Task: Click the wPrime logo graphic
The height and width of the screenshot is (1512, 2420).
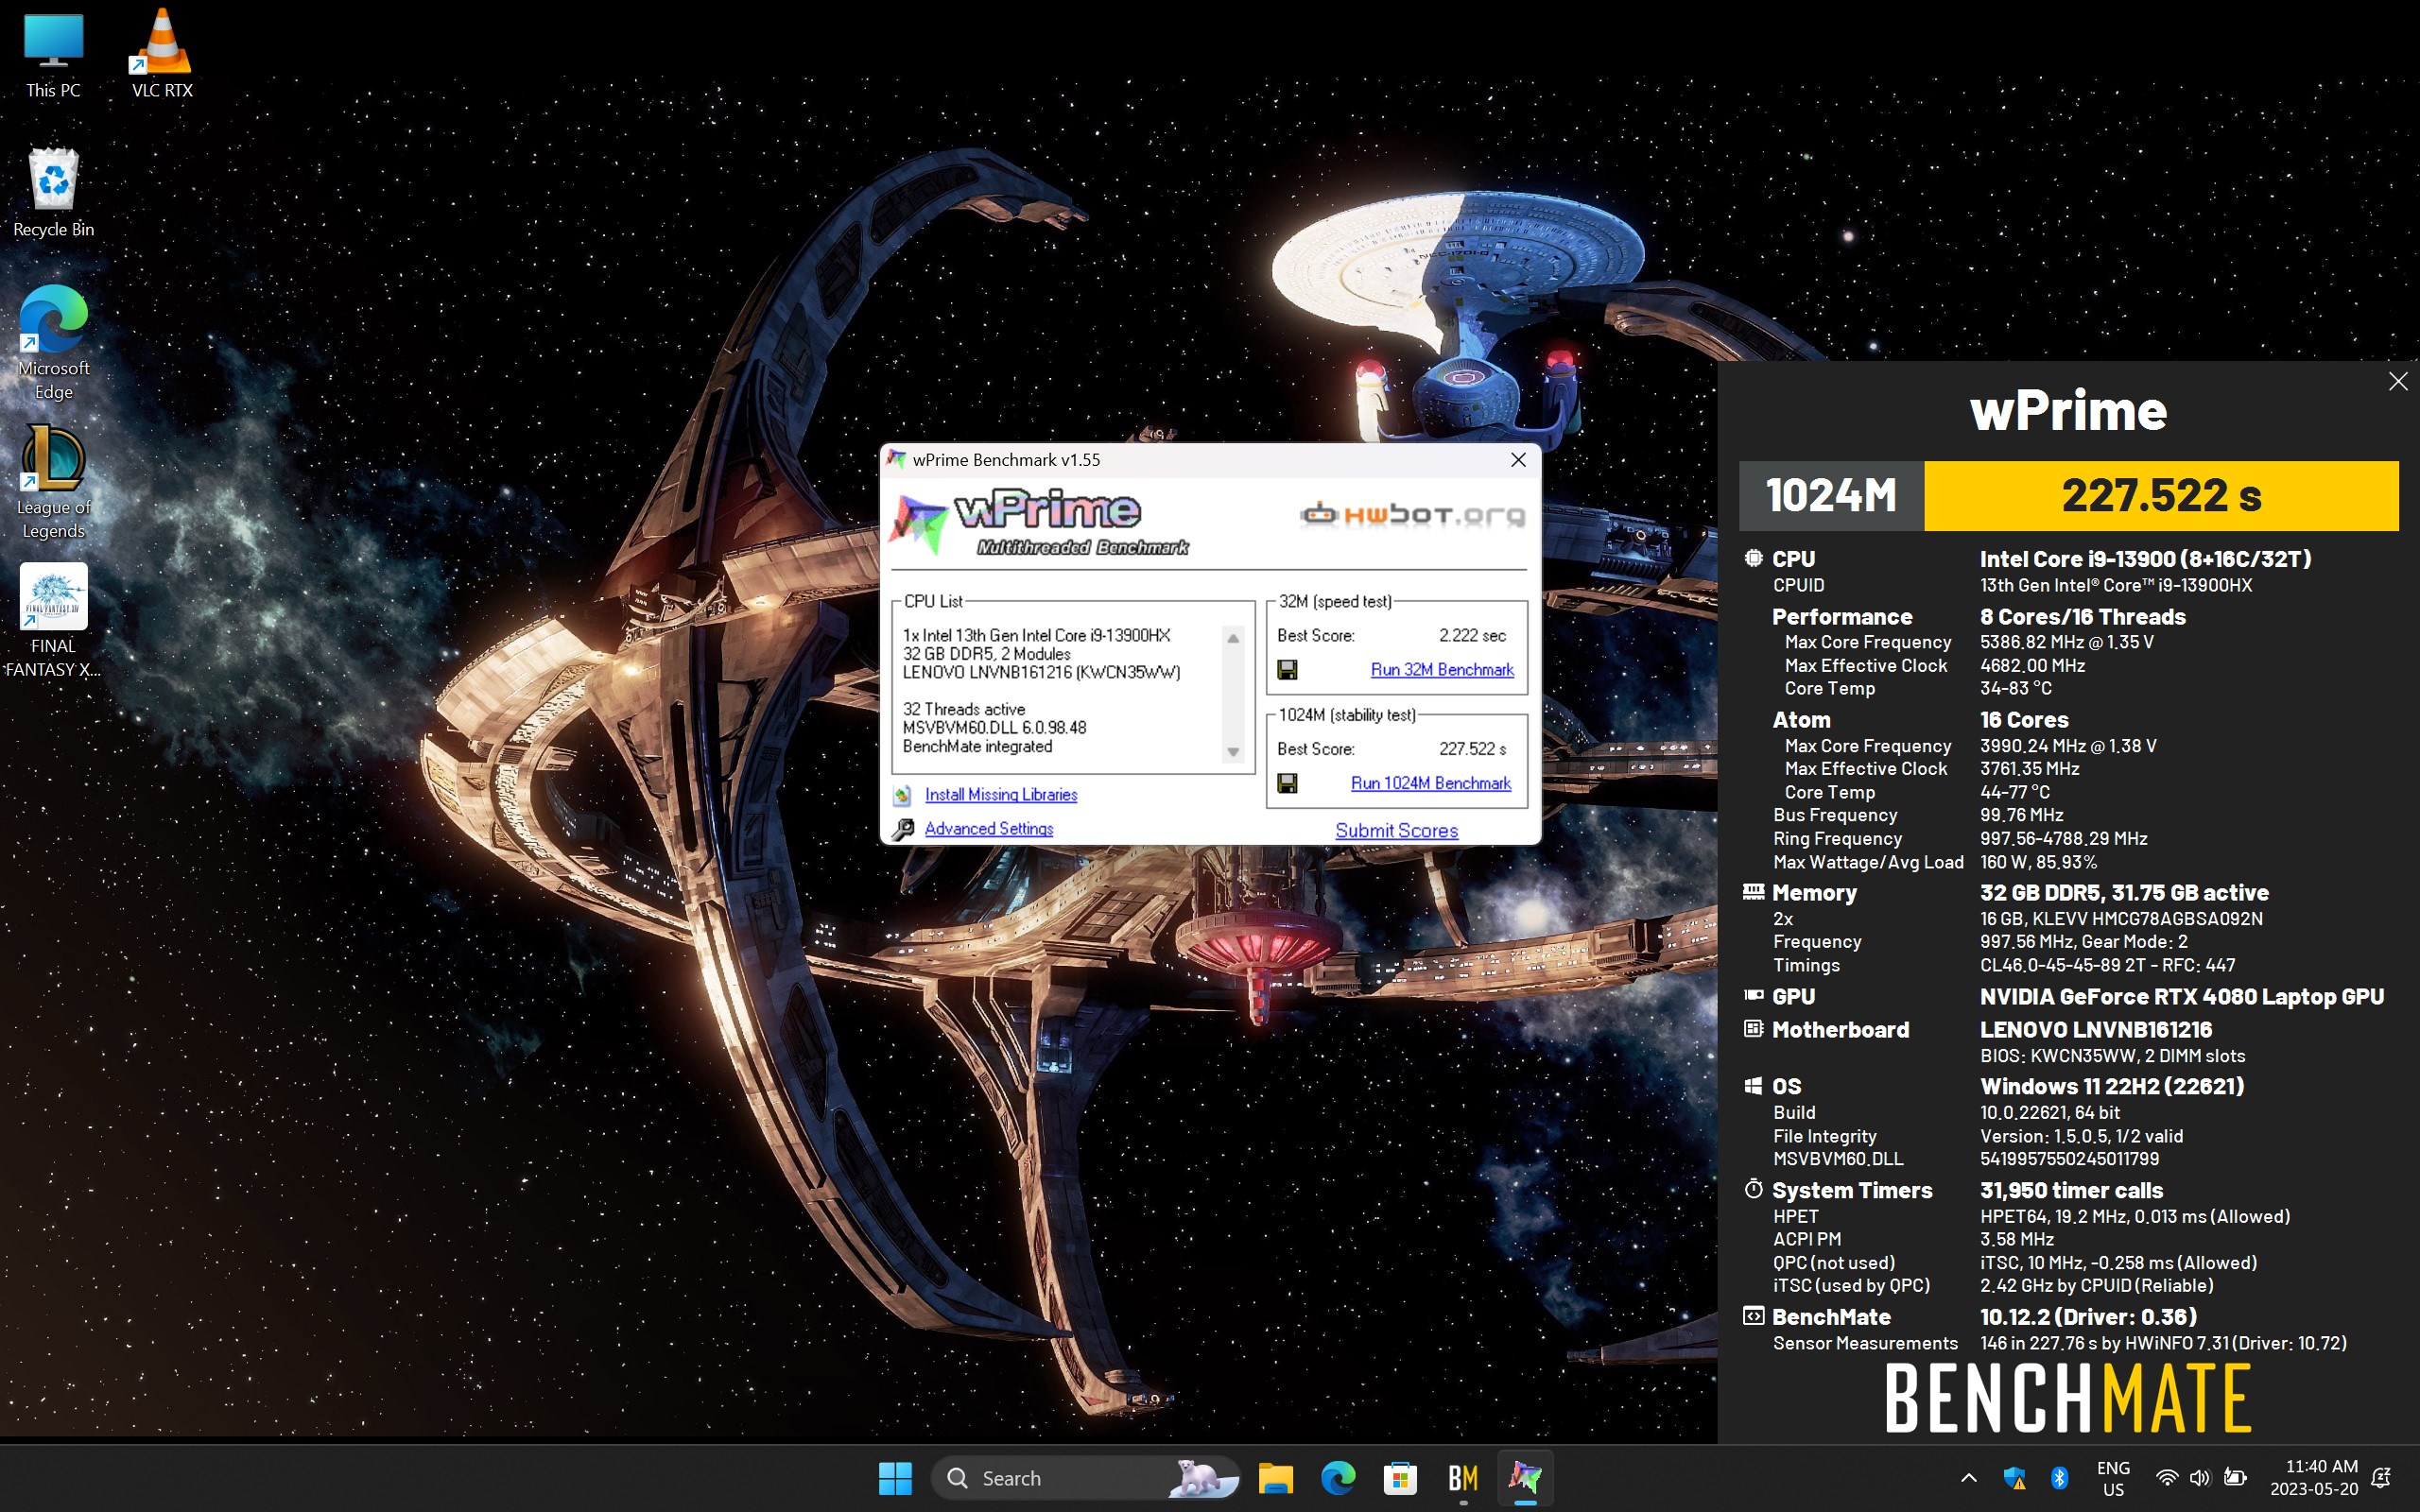Action: [x=1040, y=522]
